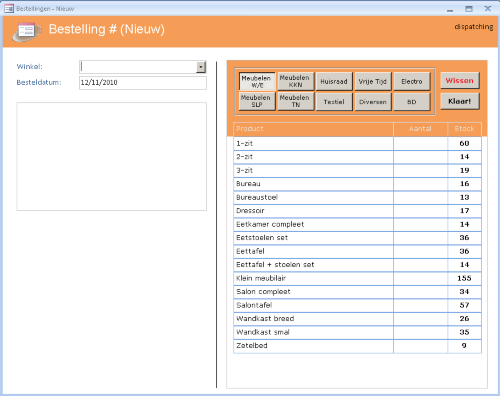
Task: Click the Aantal field for Salontafel
Action: pos(420,306)
